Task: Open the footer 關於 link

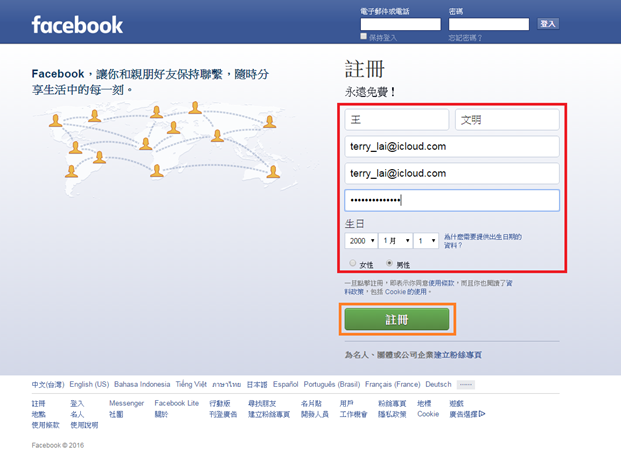Action: click(161, 414)
